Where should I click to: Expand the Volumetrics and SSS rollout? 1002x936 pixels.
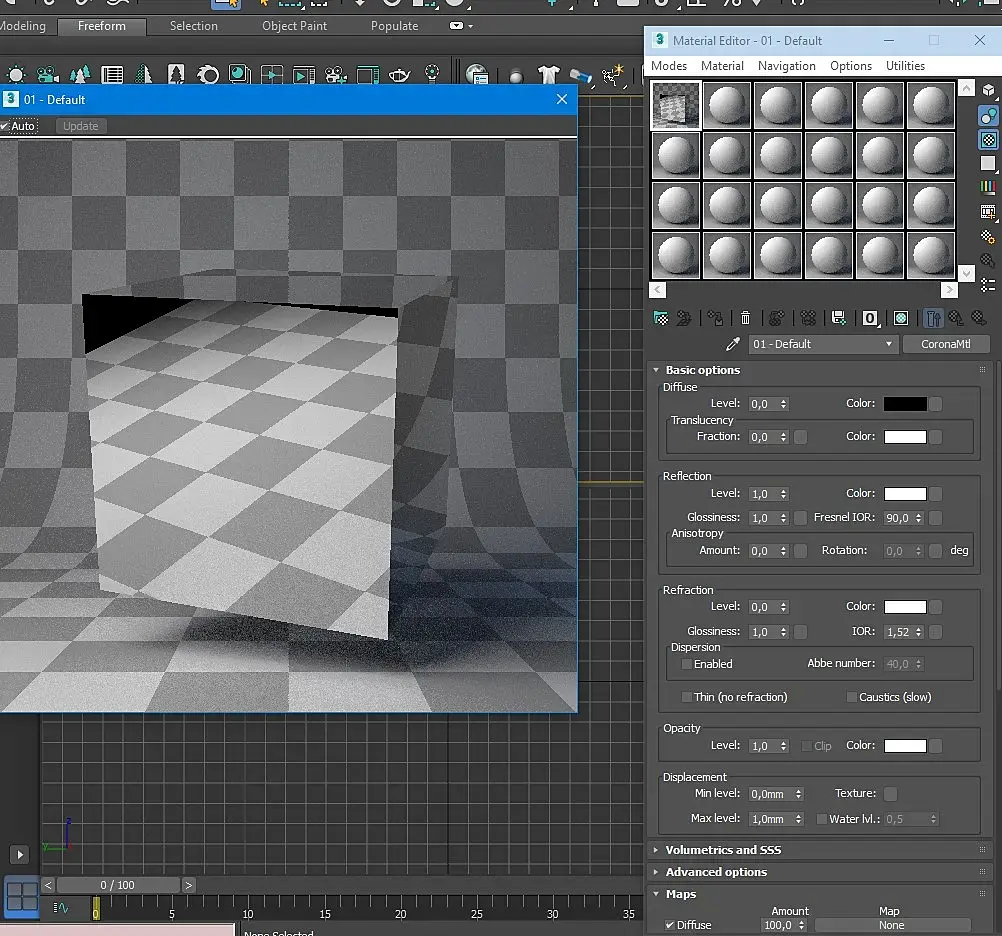point(723,850)
